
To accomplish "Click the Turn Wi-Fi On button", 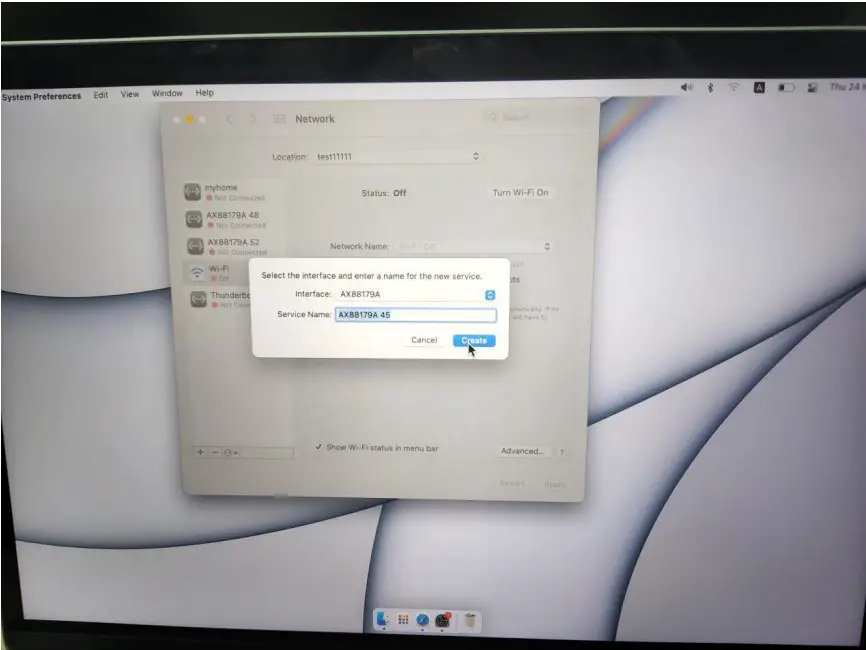I will 520,193.
